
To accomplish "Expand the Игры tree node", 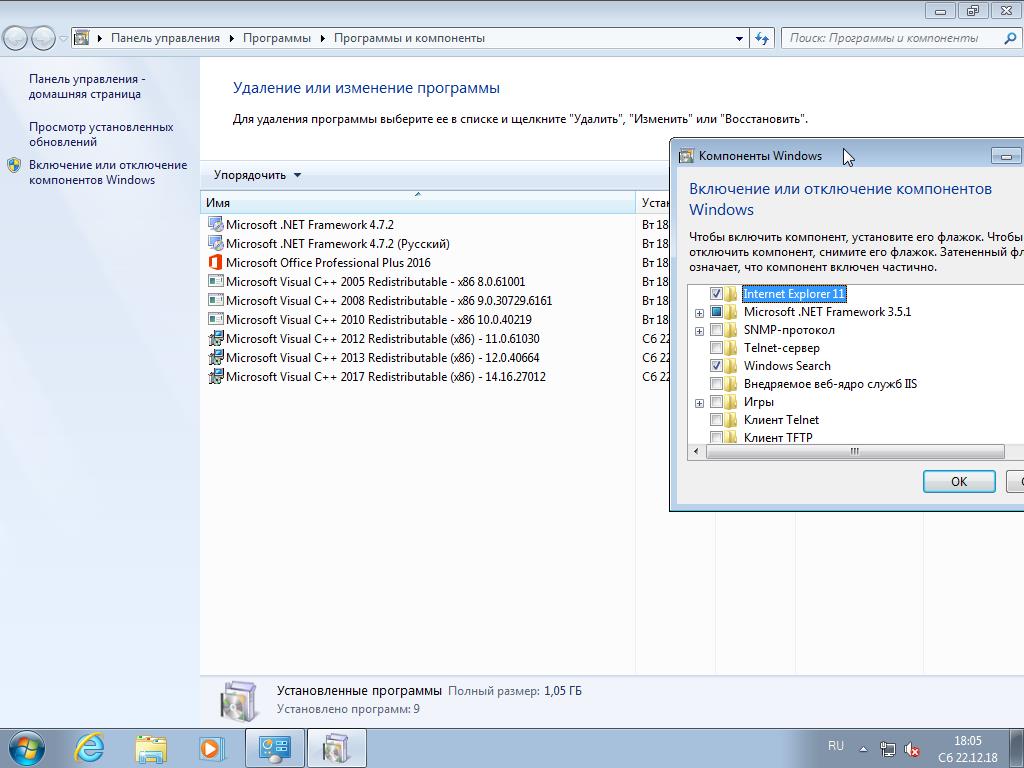I will 699,402.
